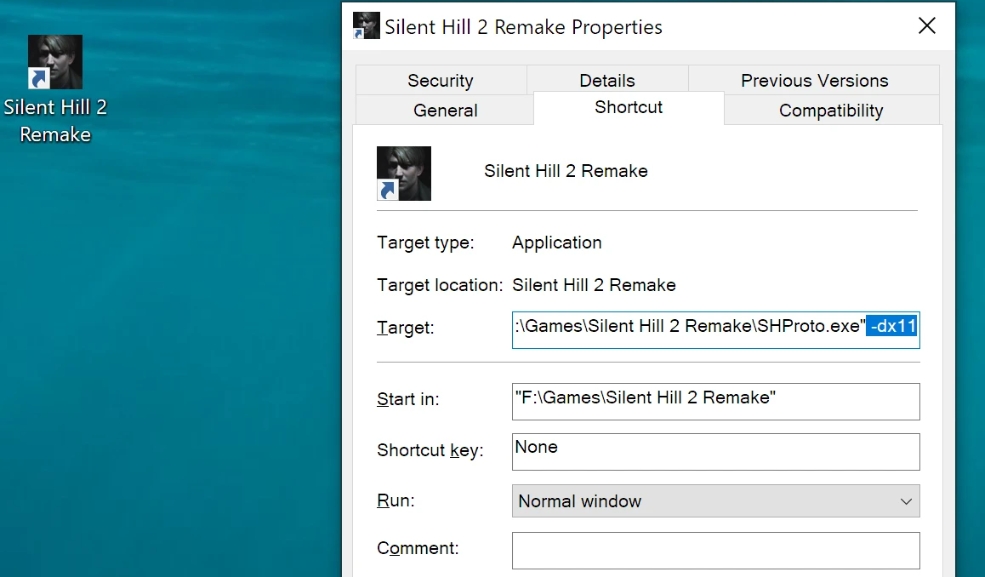This screenshot has width=985, height=577.
Task: Click the Silent Hill 2 Remake desktop icon label
Action: 55,121
